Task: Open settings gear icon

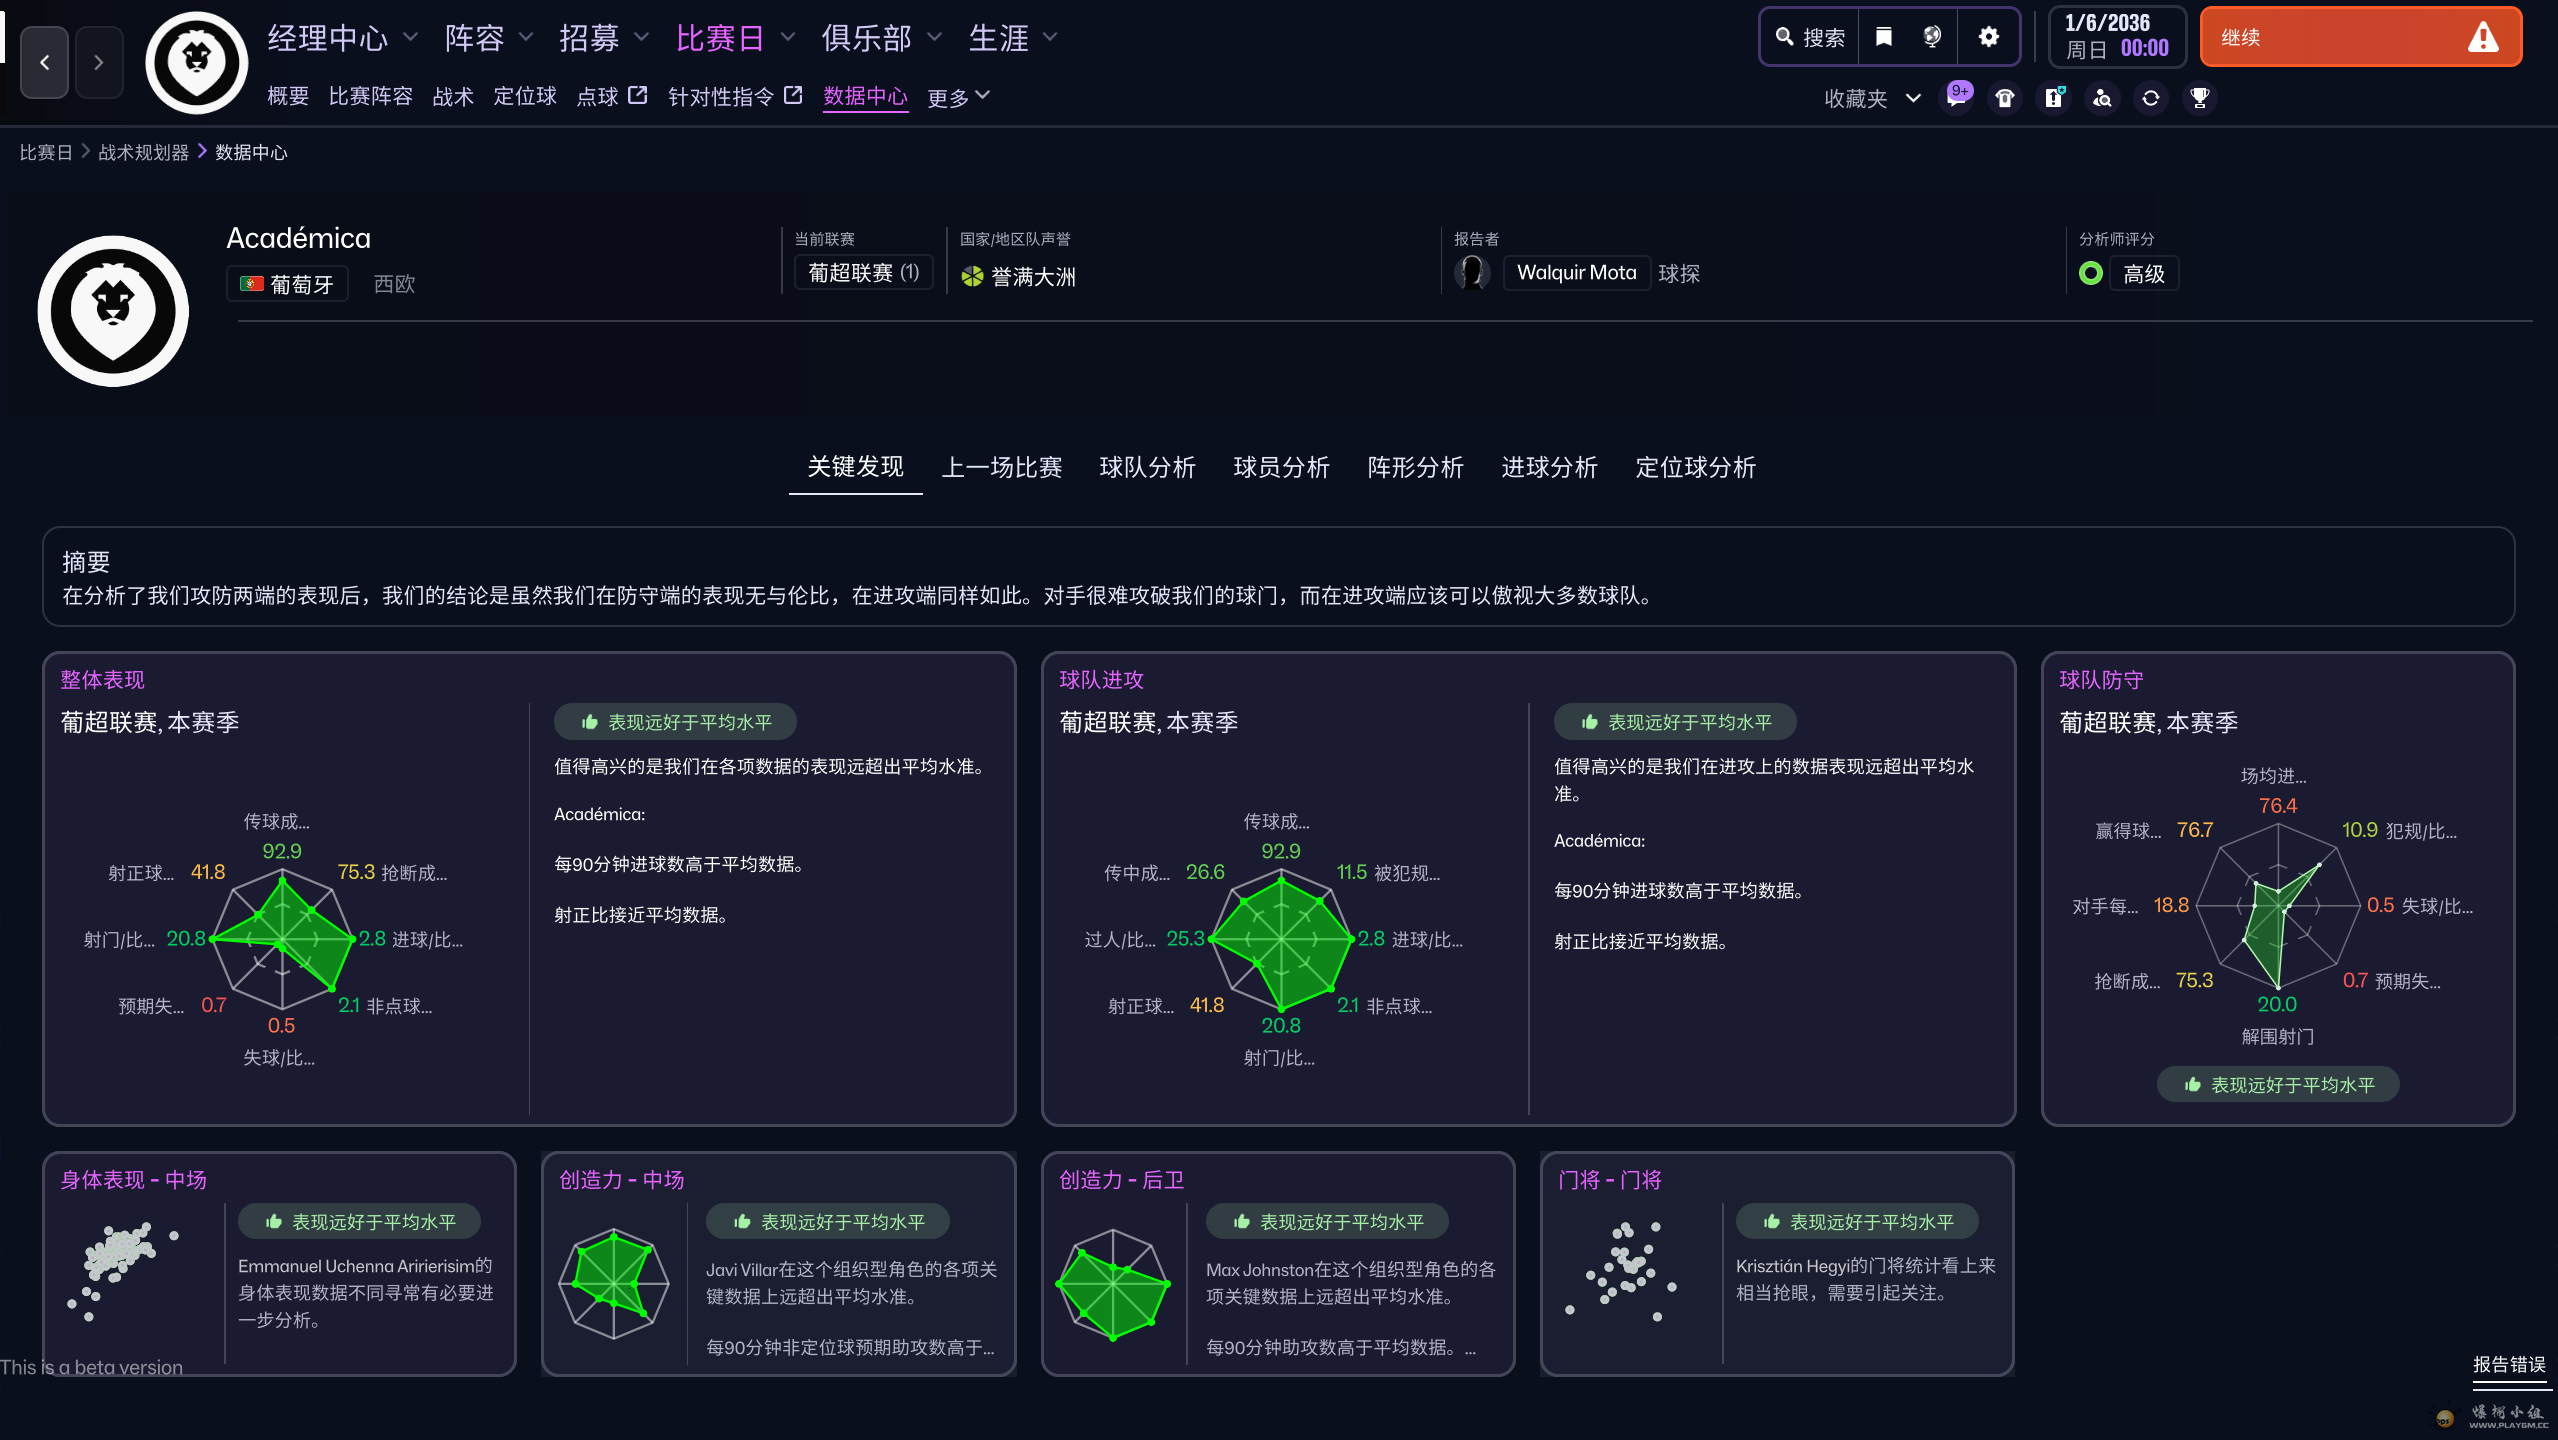Action: (1988, 37)
